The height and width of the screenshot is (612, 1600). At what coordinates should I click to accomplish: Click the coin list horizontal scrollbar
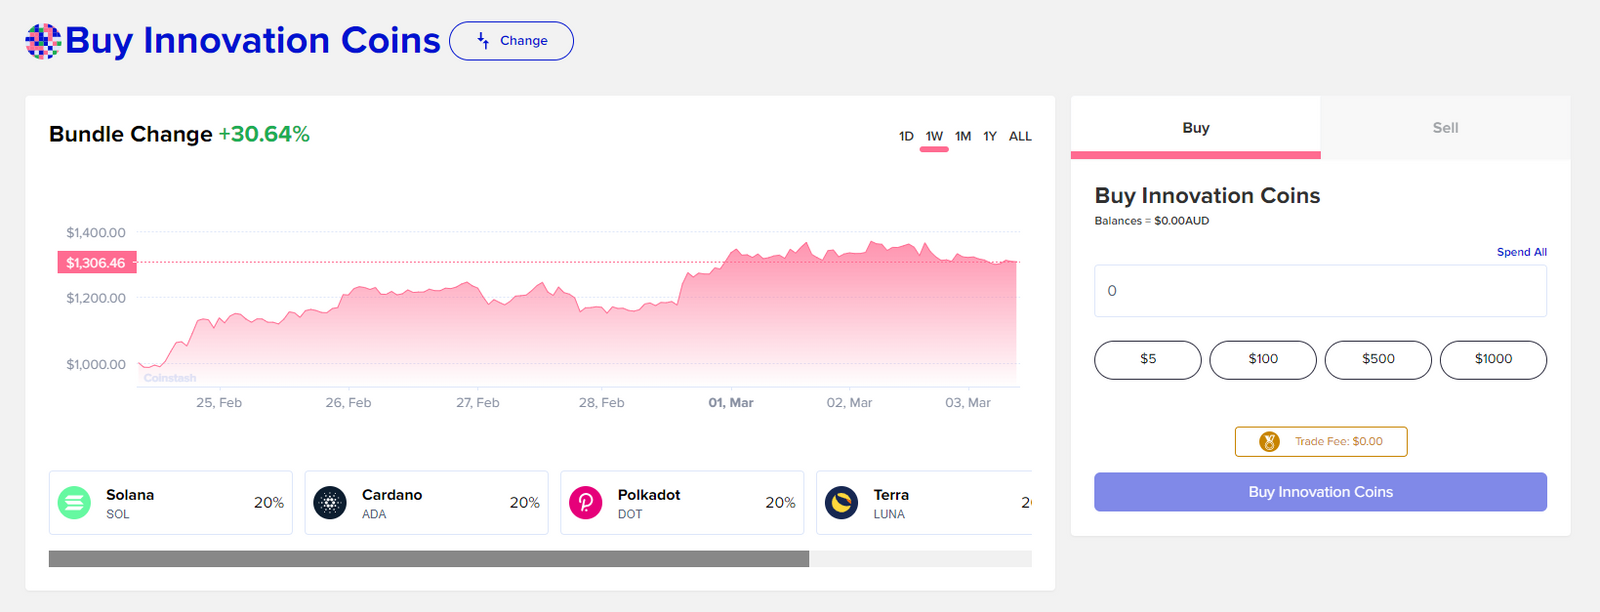tap(429, 559)
